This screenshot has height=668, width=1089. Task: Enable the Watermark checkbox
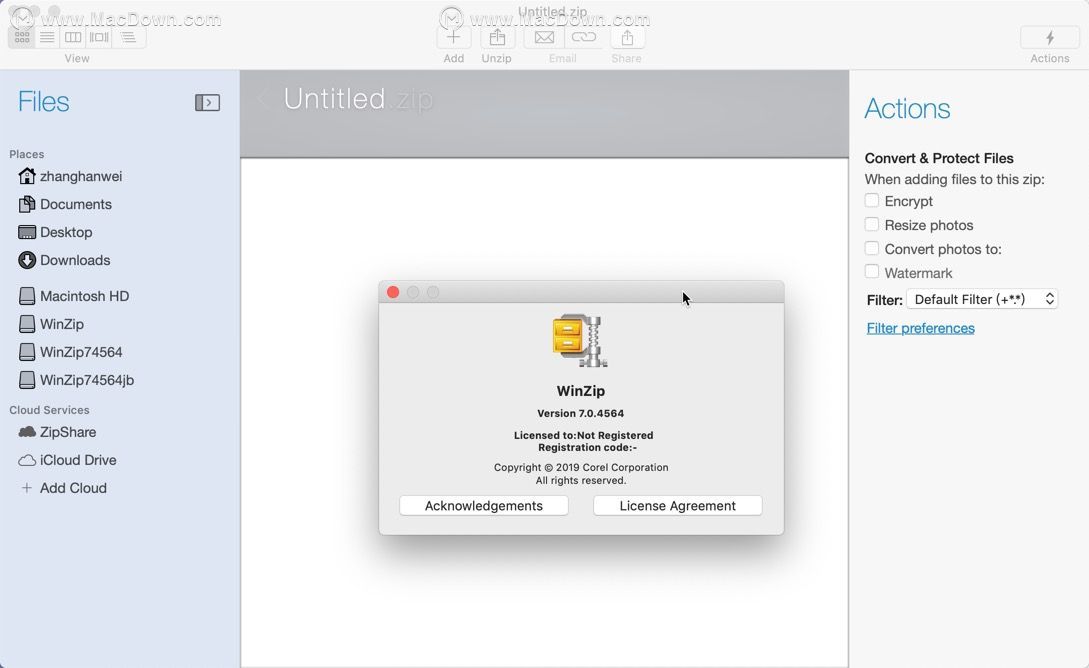(872, 272)
